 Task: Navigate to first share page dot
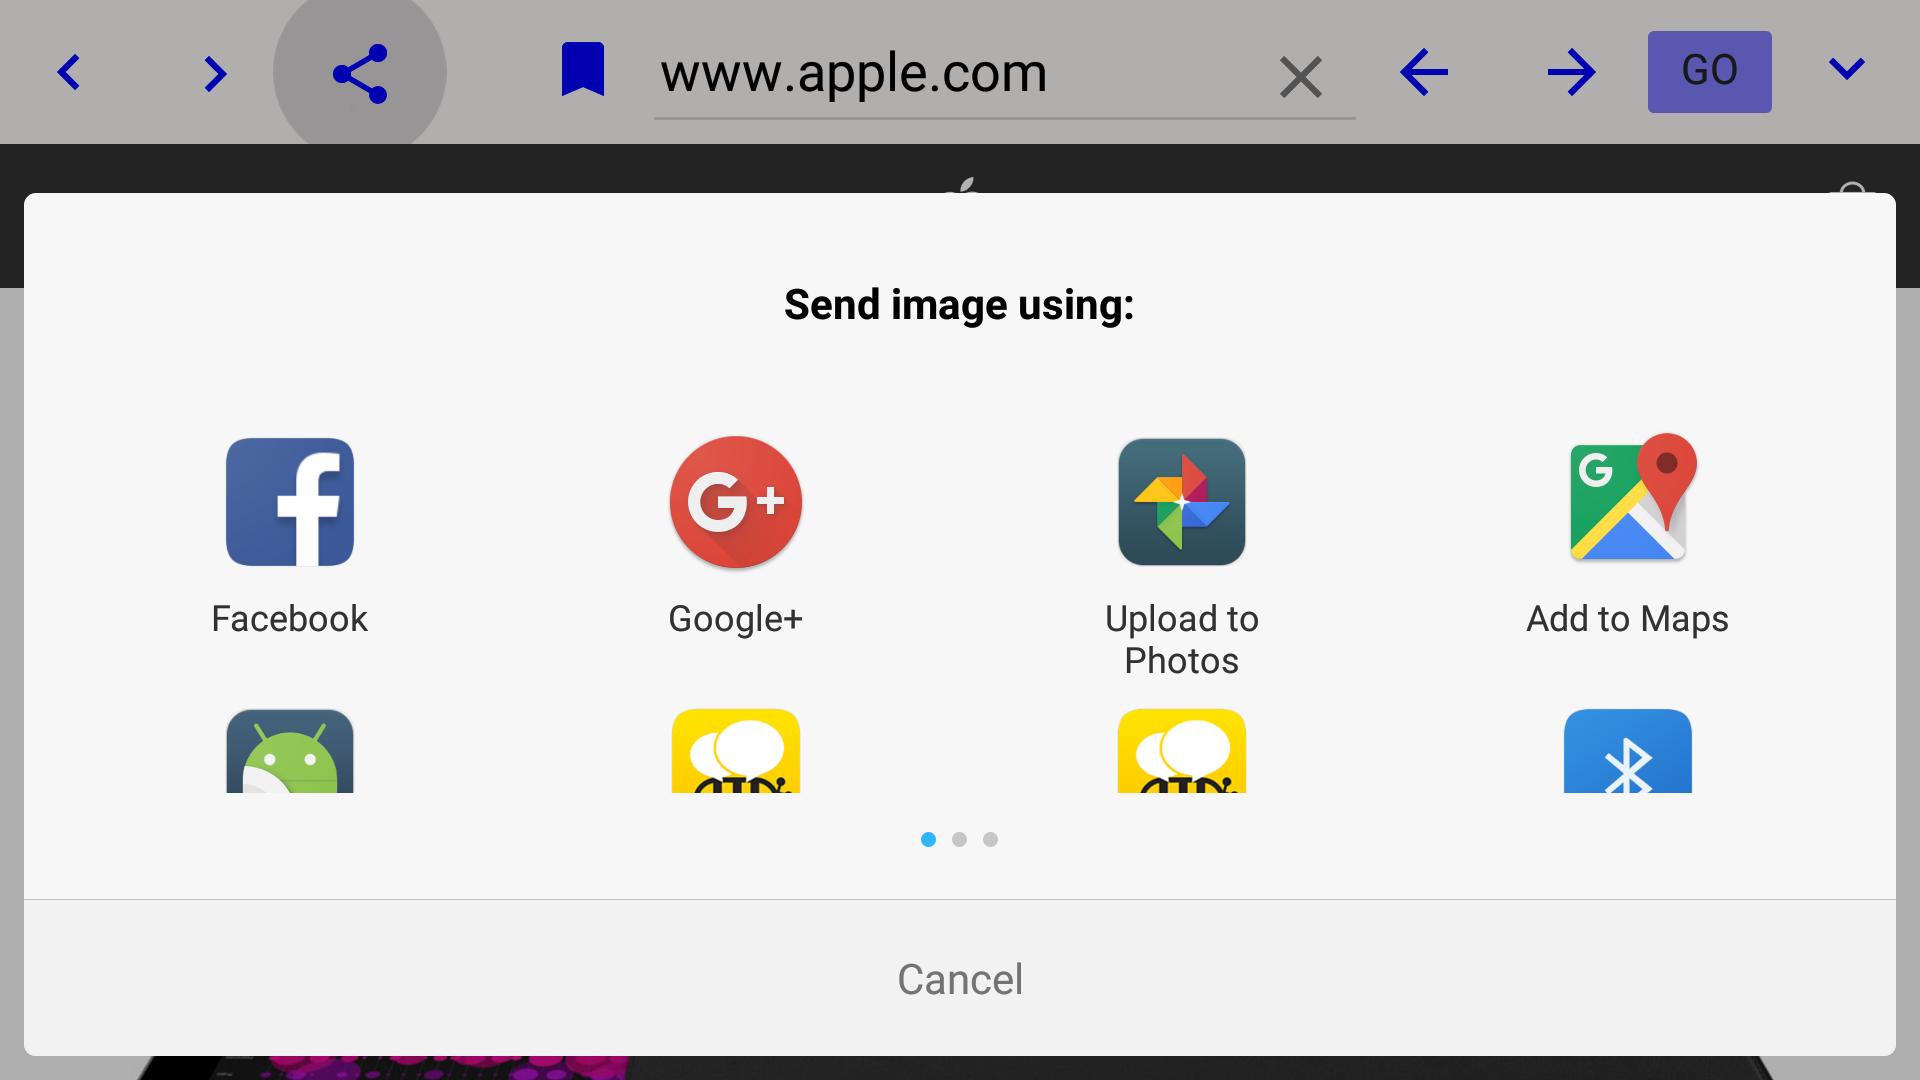coord(928,839)
